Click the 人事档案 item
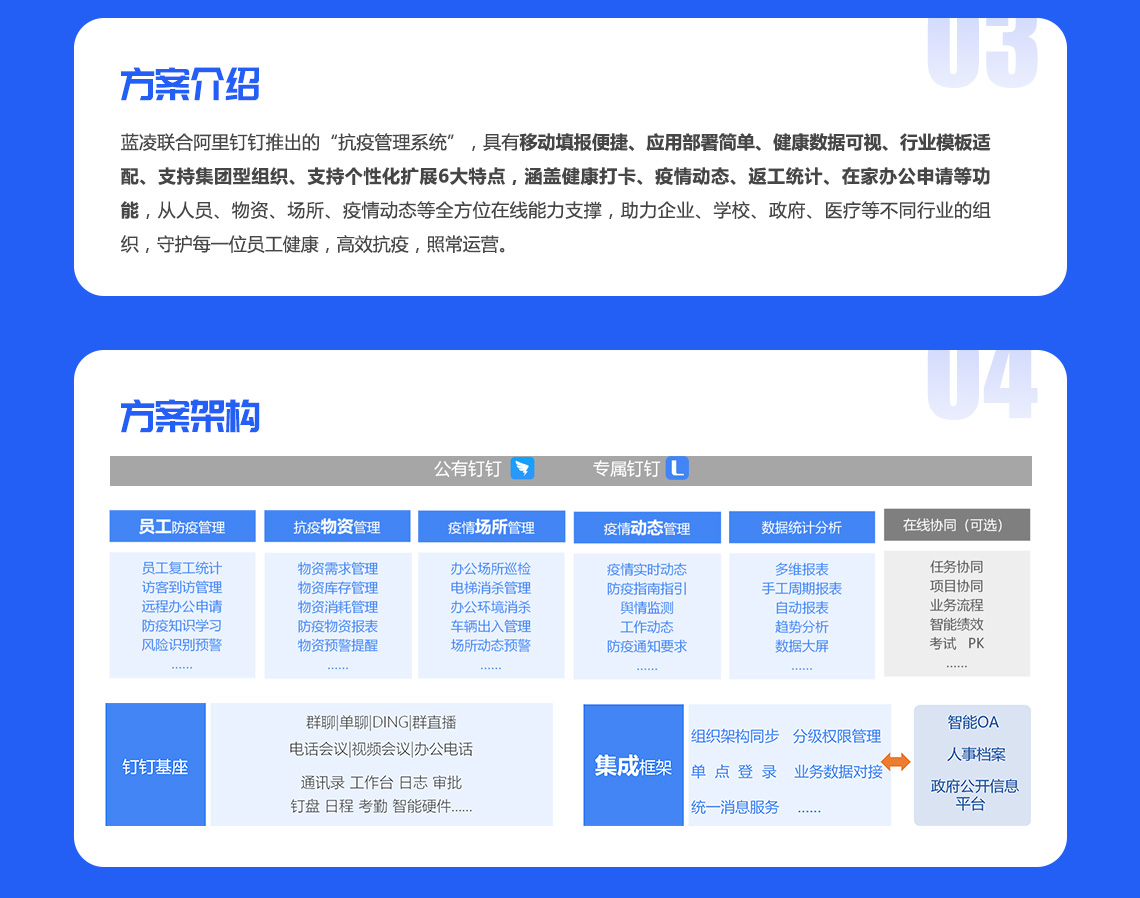The image size is (1140, 898). (x=976, y=755)
